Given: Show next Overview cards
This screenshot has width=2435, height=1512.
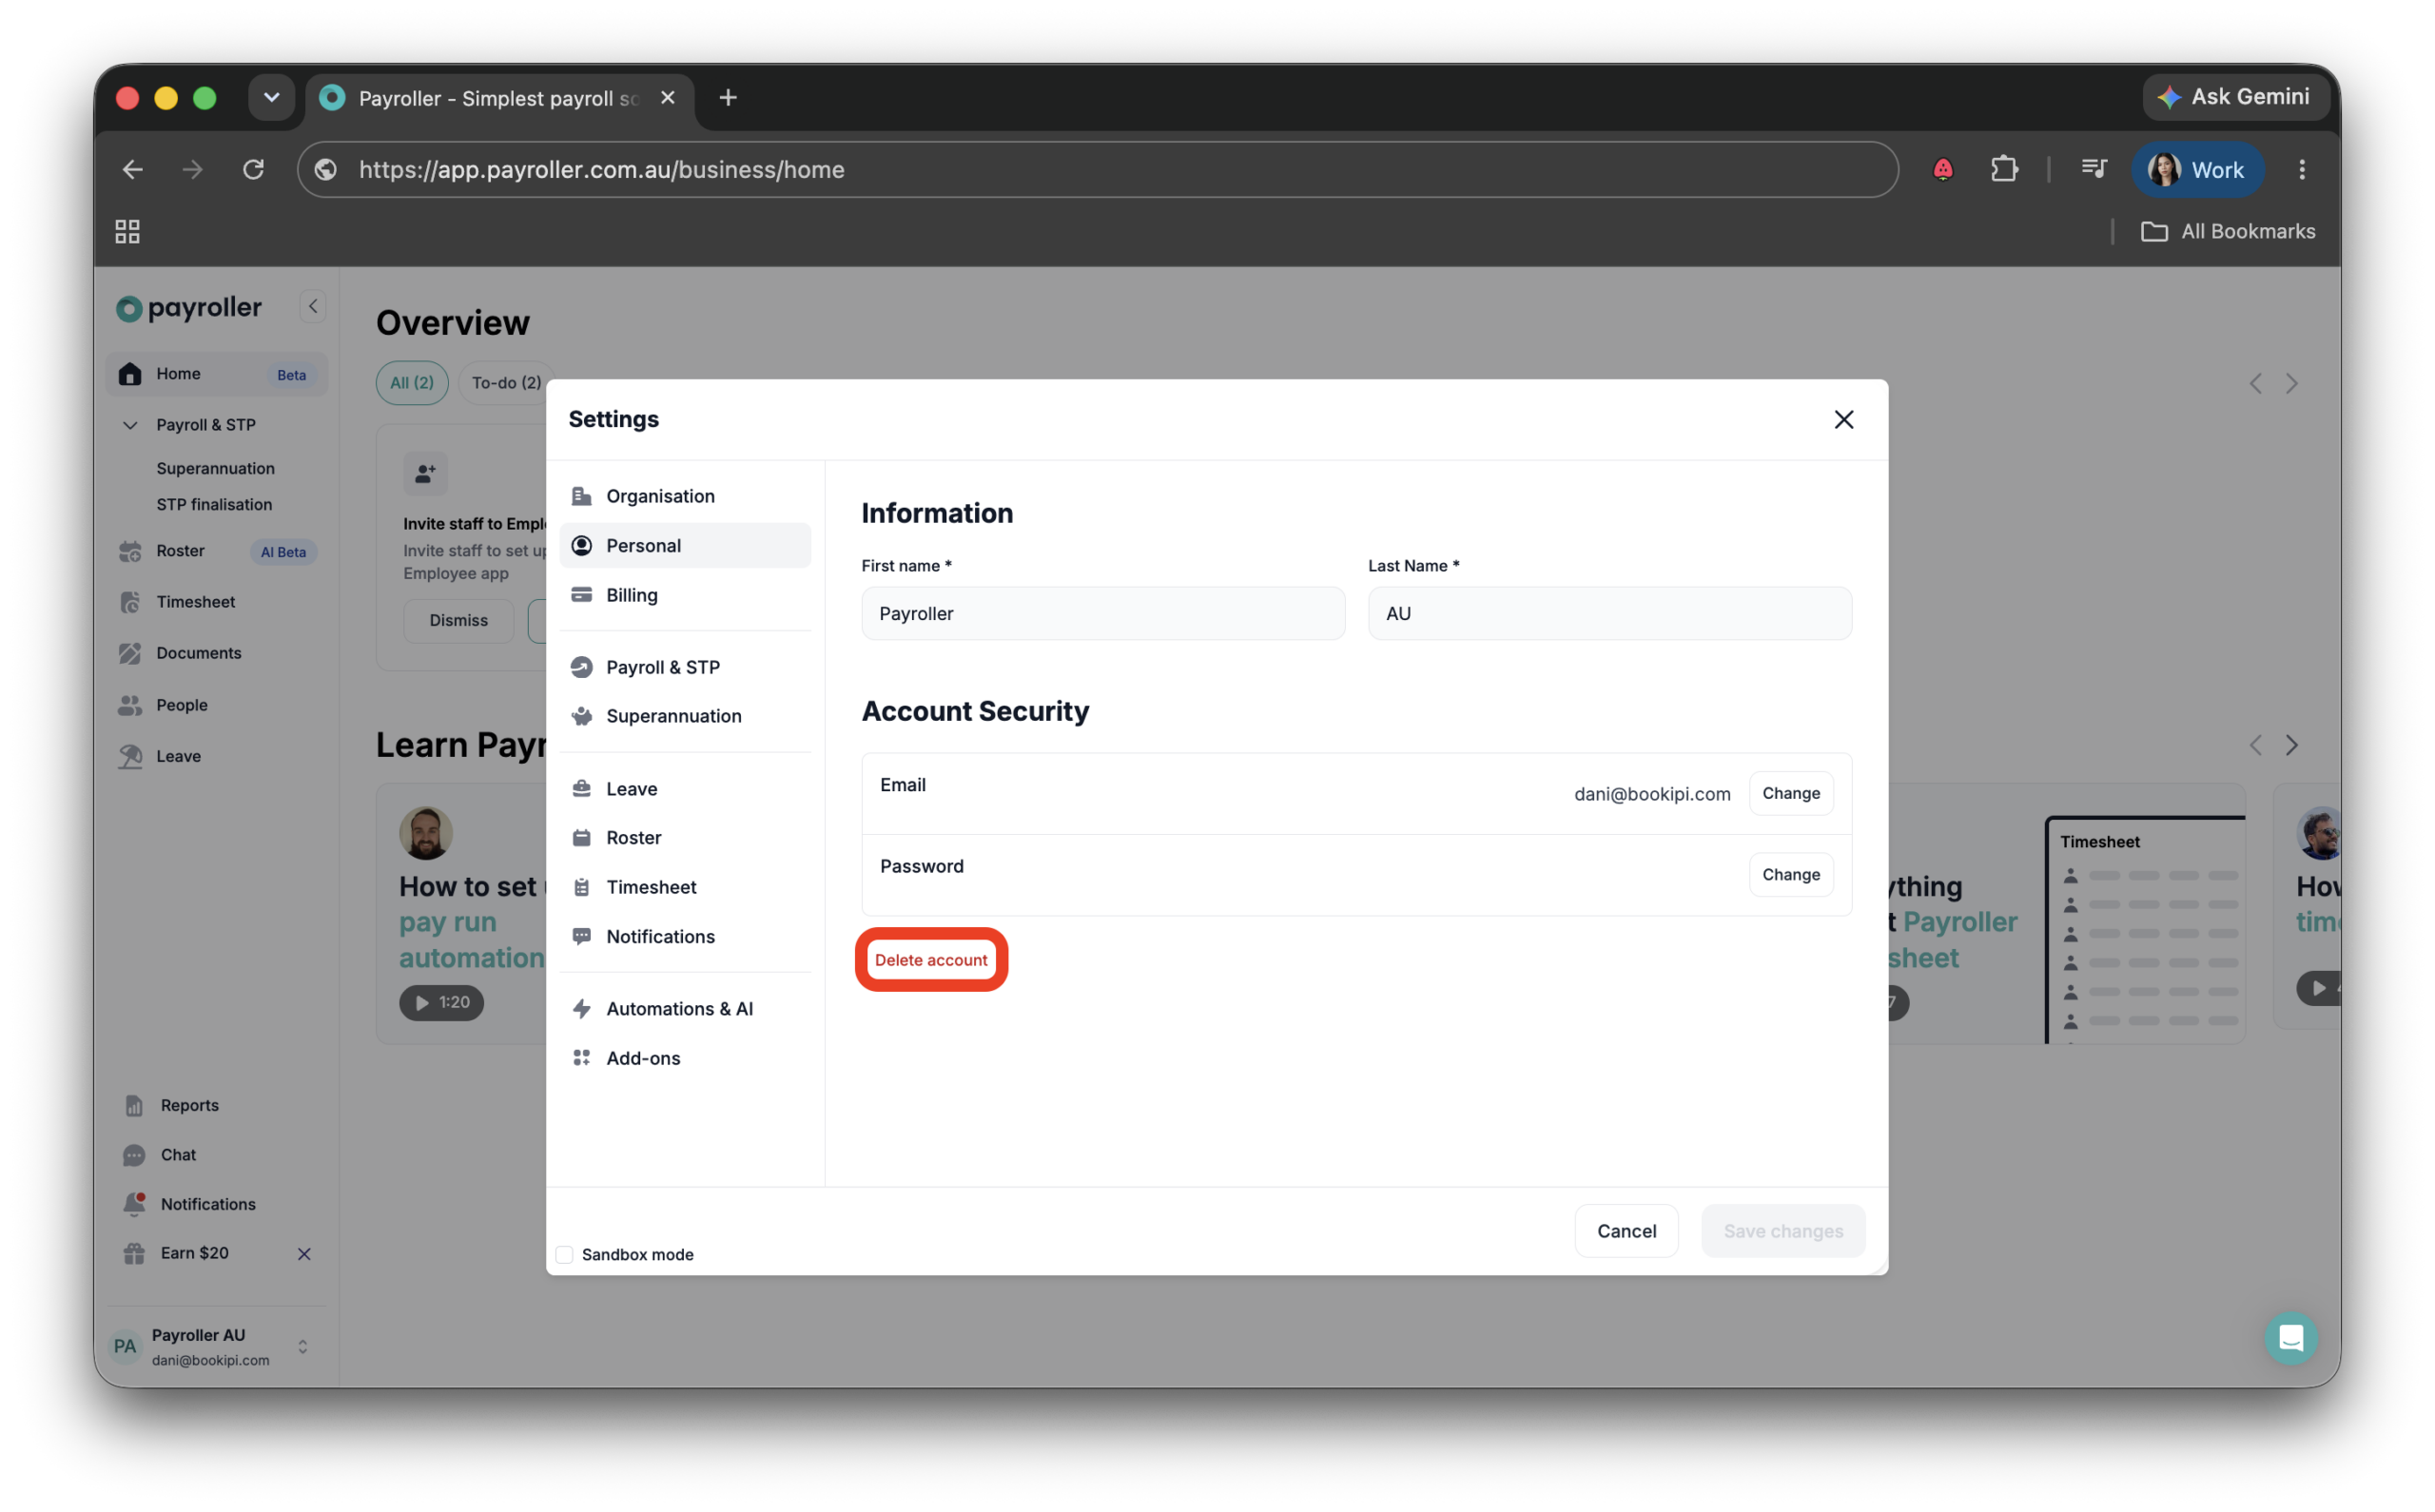Looking at the screenshot, I should (x=2292, y=384).
